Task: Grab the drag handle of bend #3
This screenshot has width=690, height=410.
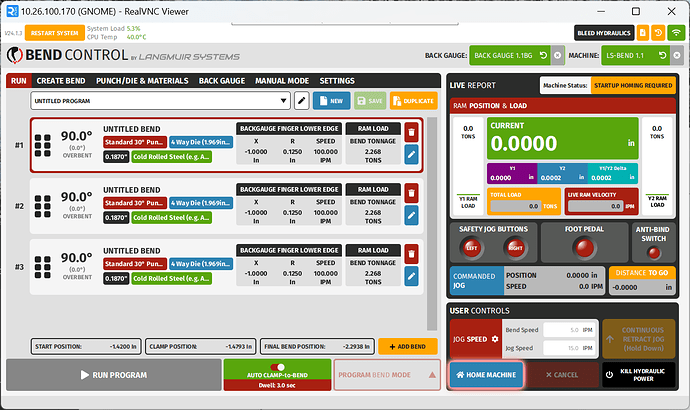Action: (x=43, y=267)
